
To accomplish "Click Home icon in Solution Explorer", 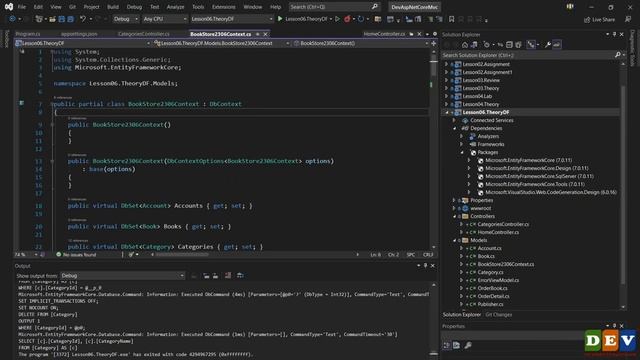I will point(464,44).
